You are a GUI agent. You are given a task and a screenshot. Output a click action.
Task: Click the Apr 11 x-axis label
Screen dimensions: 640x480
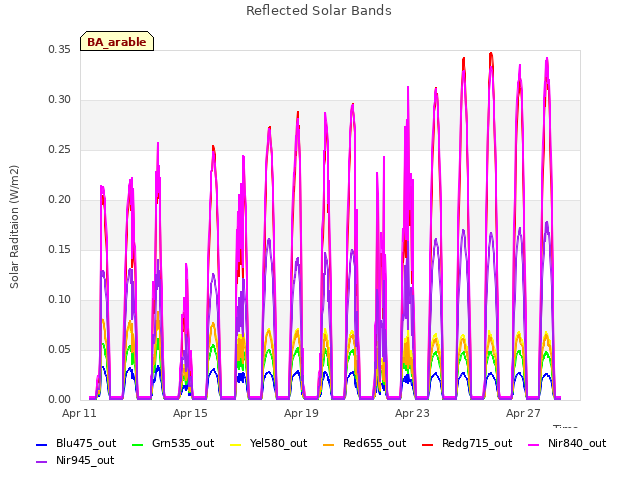coord(80,413)
